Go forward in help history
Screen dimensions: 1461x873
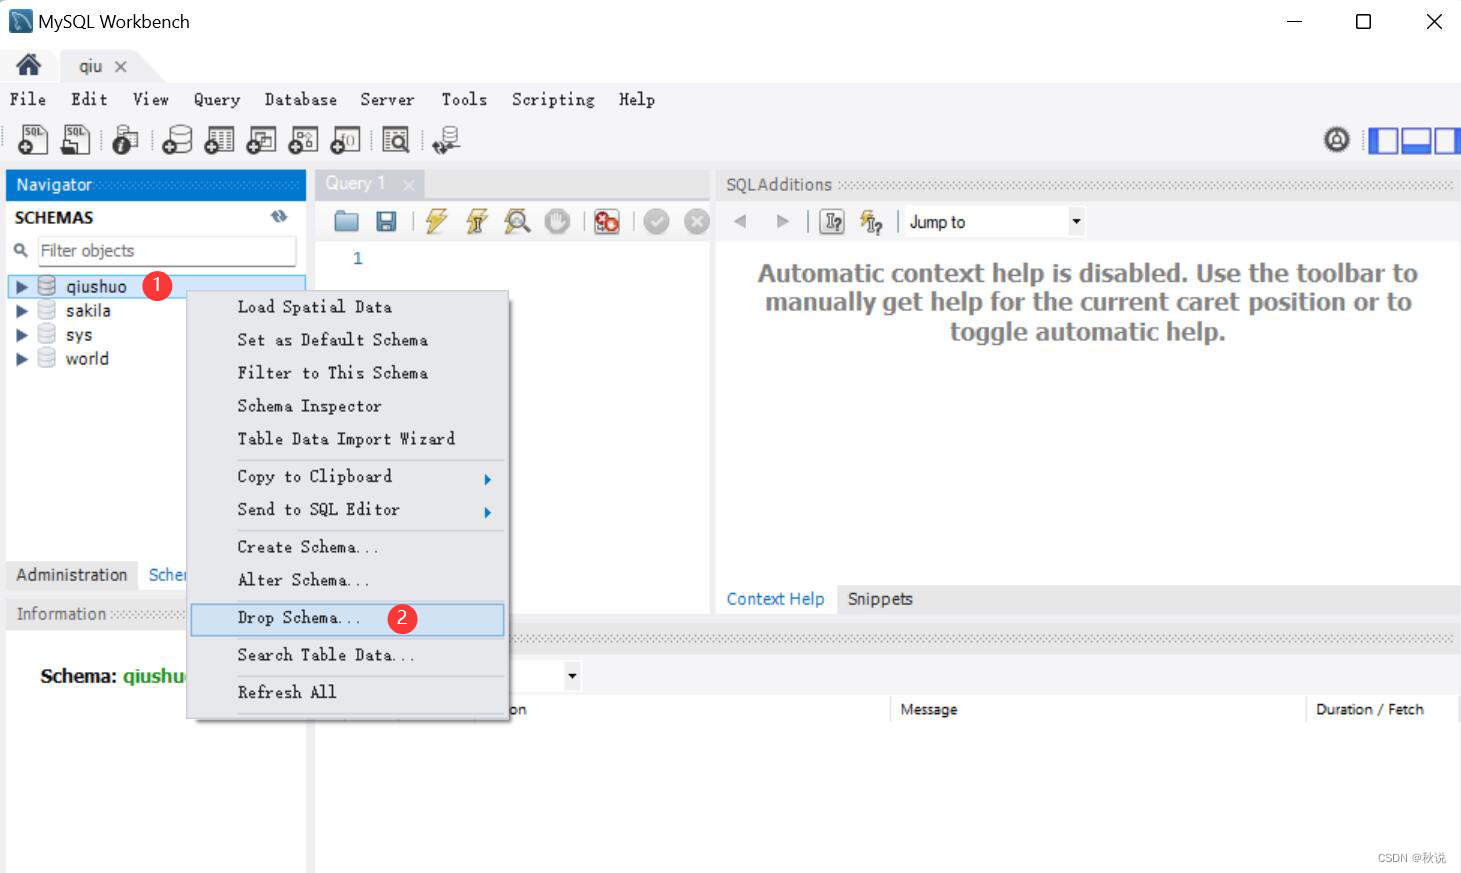(x=782, y=221)
